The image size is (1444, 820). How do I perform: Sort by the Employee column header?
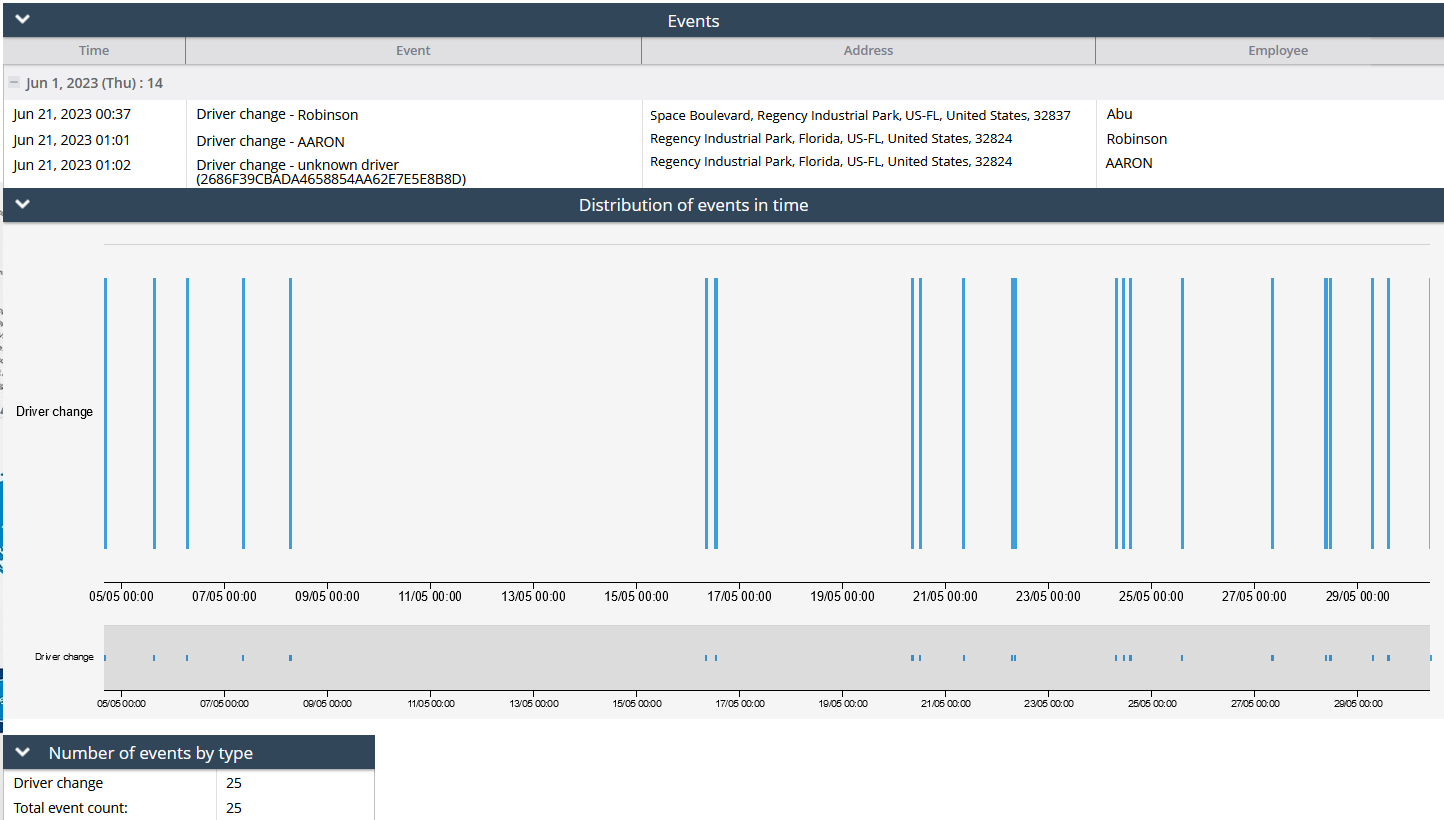pyautogui.click(x=1278, y=51)
